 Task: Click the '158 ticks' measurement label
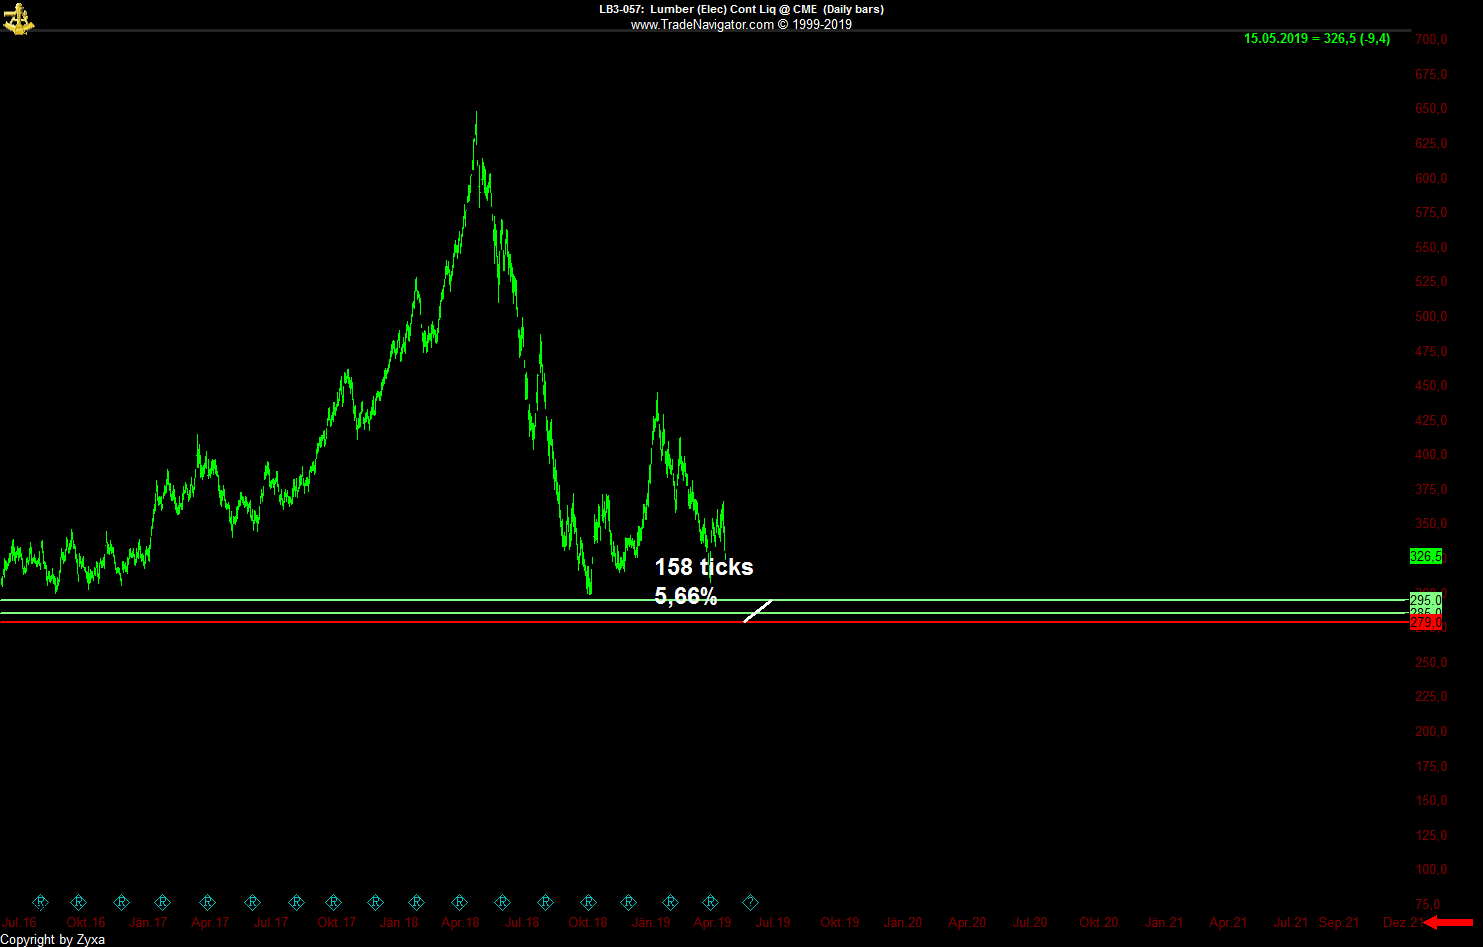pos(704,567)
